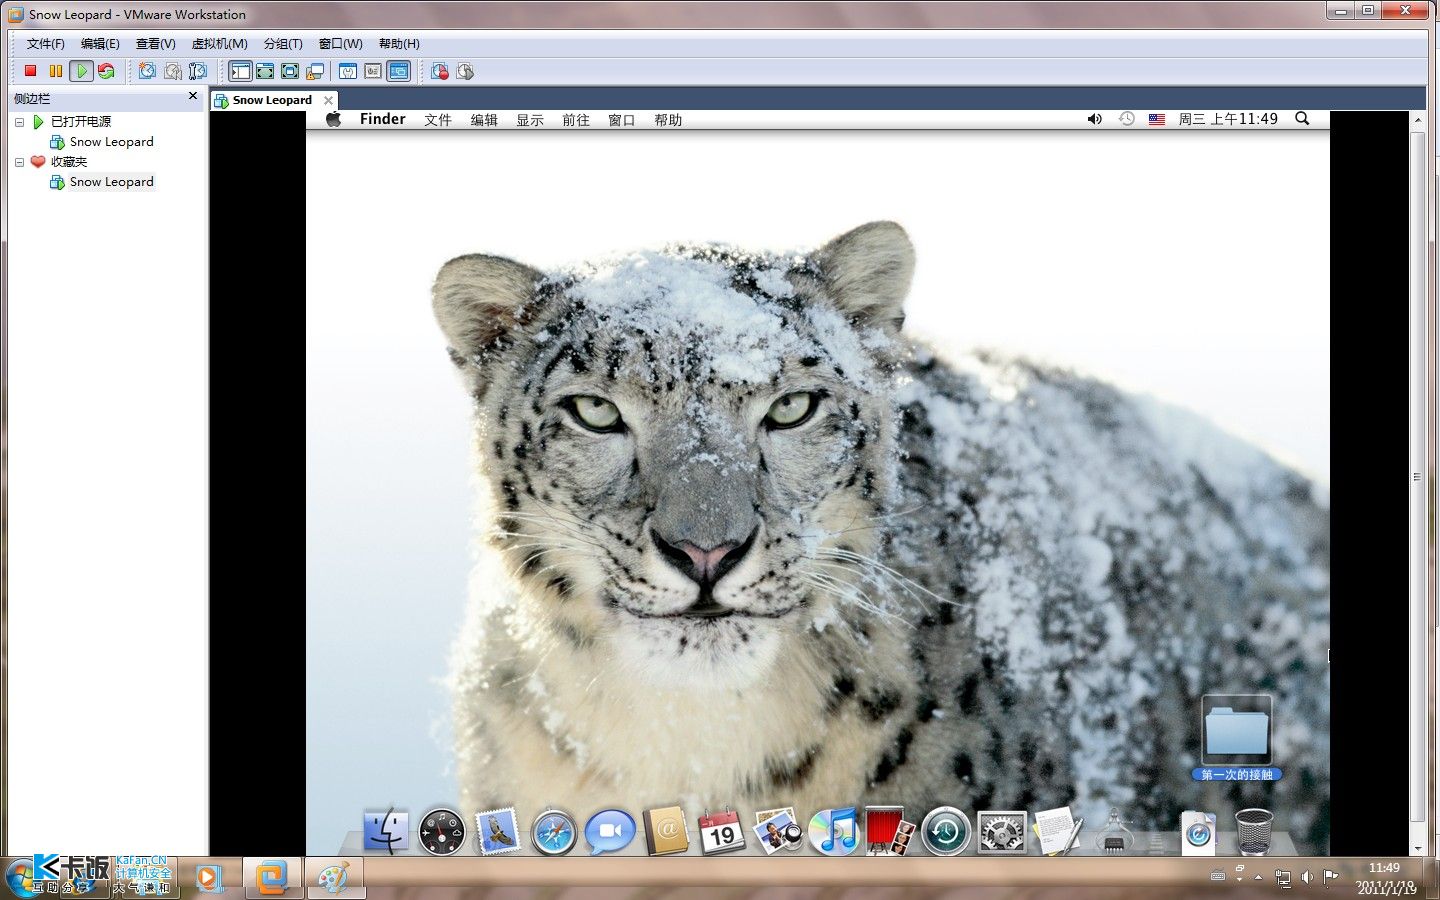This screenshot has height=900, width=1440.
Task: Open the 虚拟机(M) menu
Action: (x=219, y=44)
